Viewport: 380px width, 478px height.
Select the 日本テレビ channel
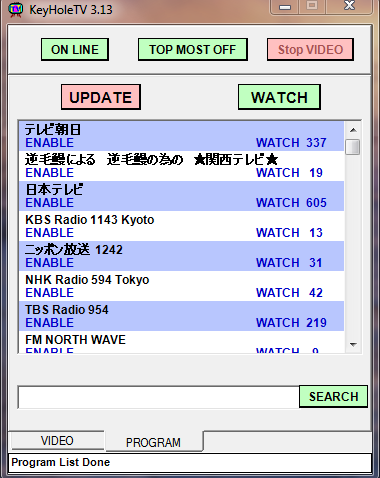[181, 196]
